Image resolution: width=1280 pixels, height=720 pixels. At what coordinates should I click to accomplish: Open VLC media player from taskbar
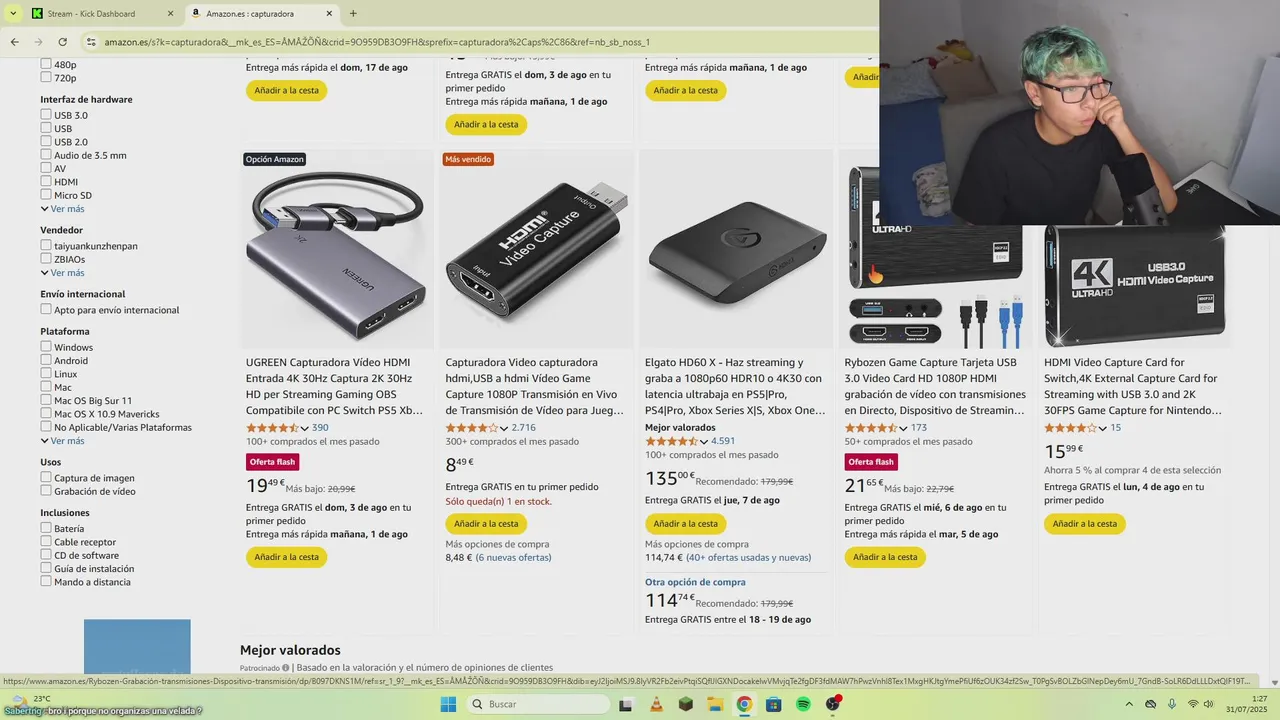pyautogui.click(x=656, y=704)
